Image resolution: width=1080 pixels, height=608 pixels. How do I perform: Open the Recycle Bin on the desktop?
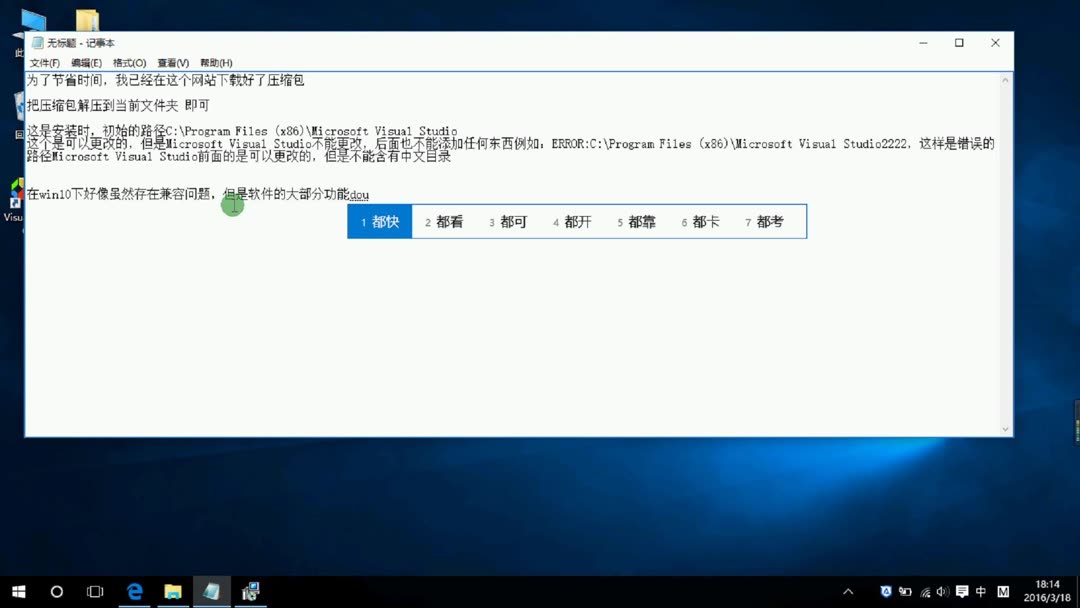[18, 108]
